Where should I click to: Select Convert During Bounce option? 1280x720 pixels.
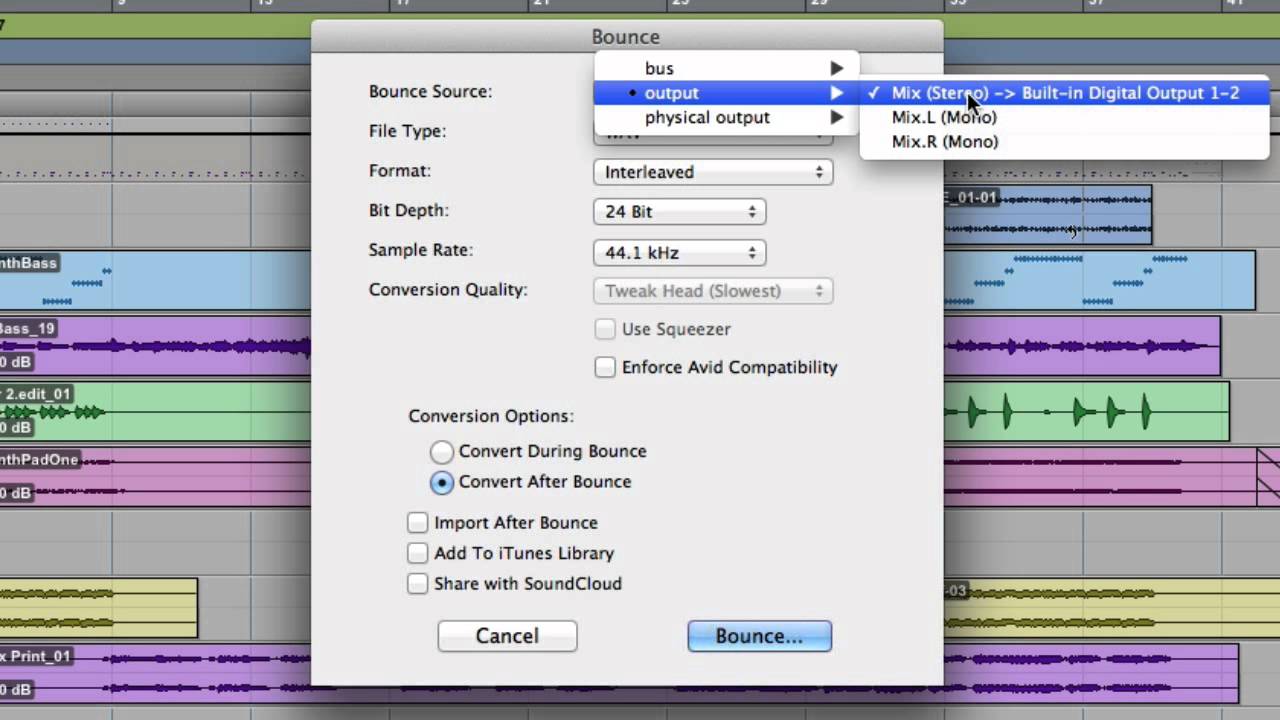[x=441, y=452]
